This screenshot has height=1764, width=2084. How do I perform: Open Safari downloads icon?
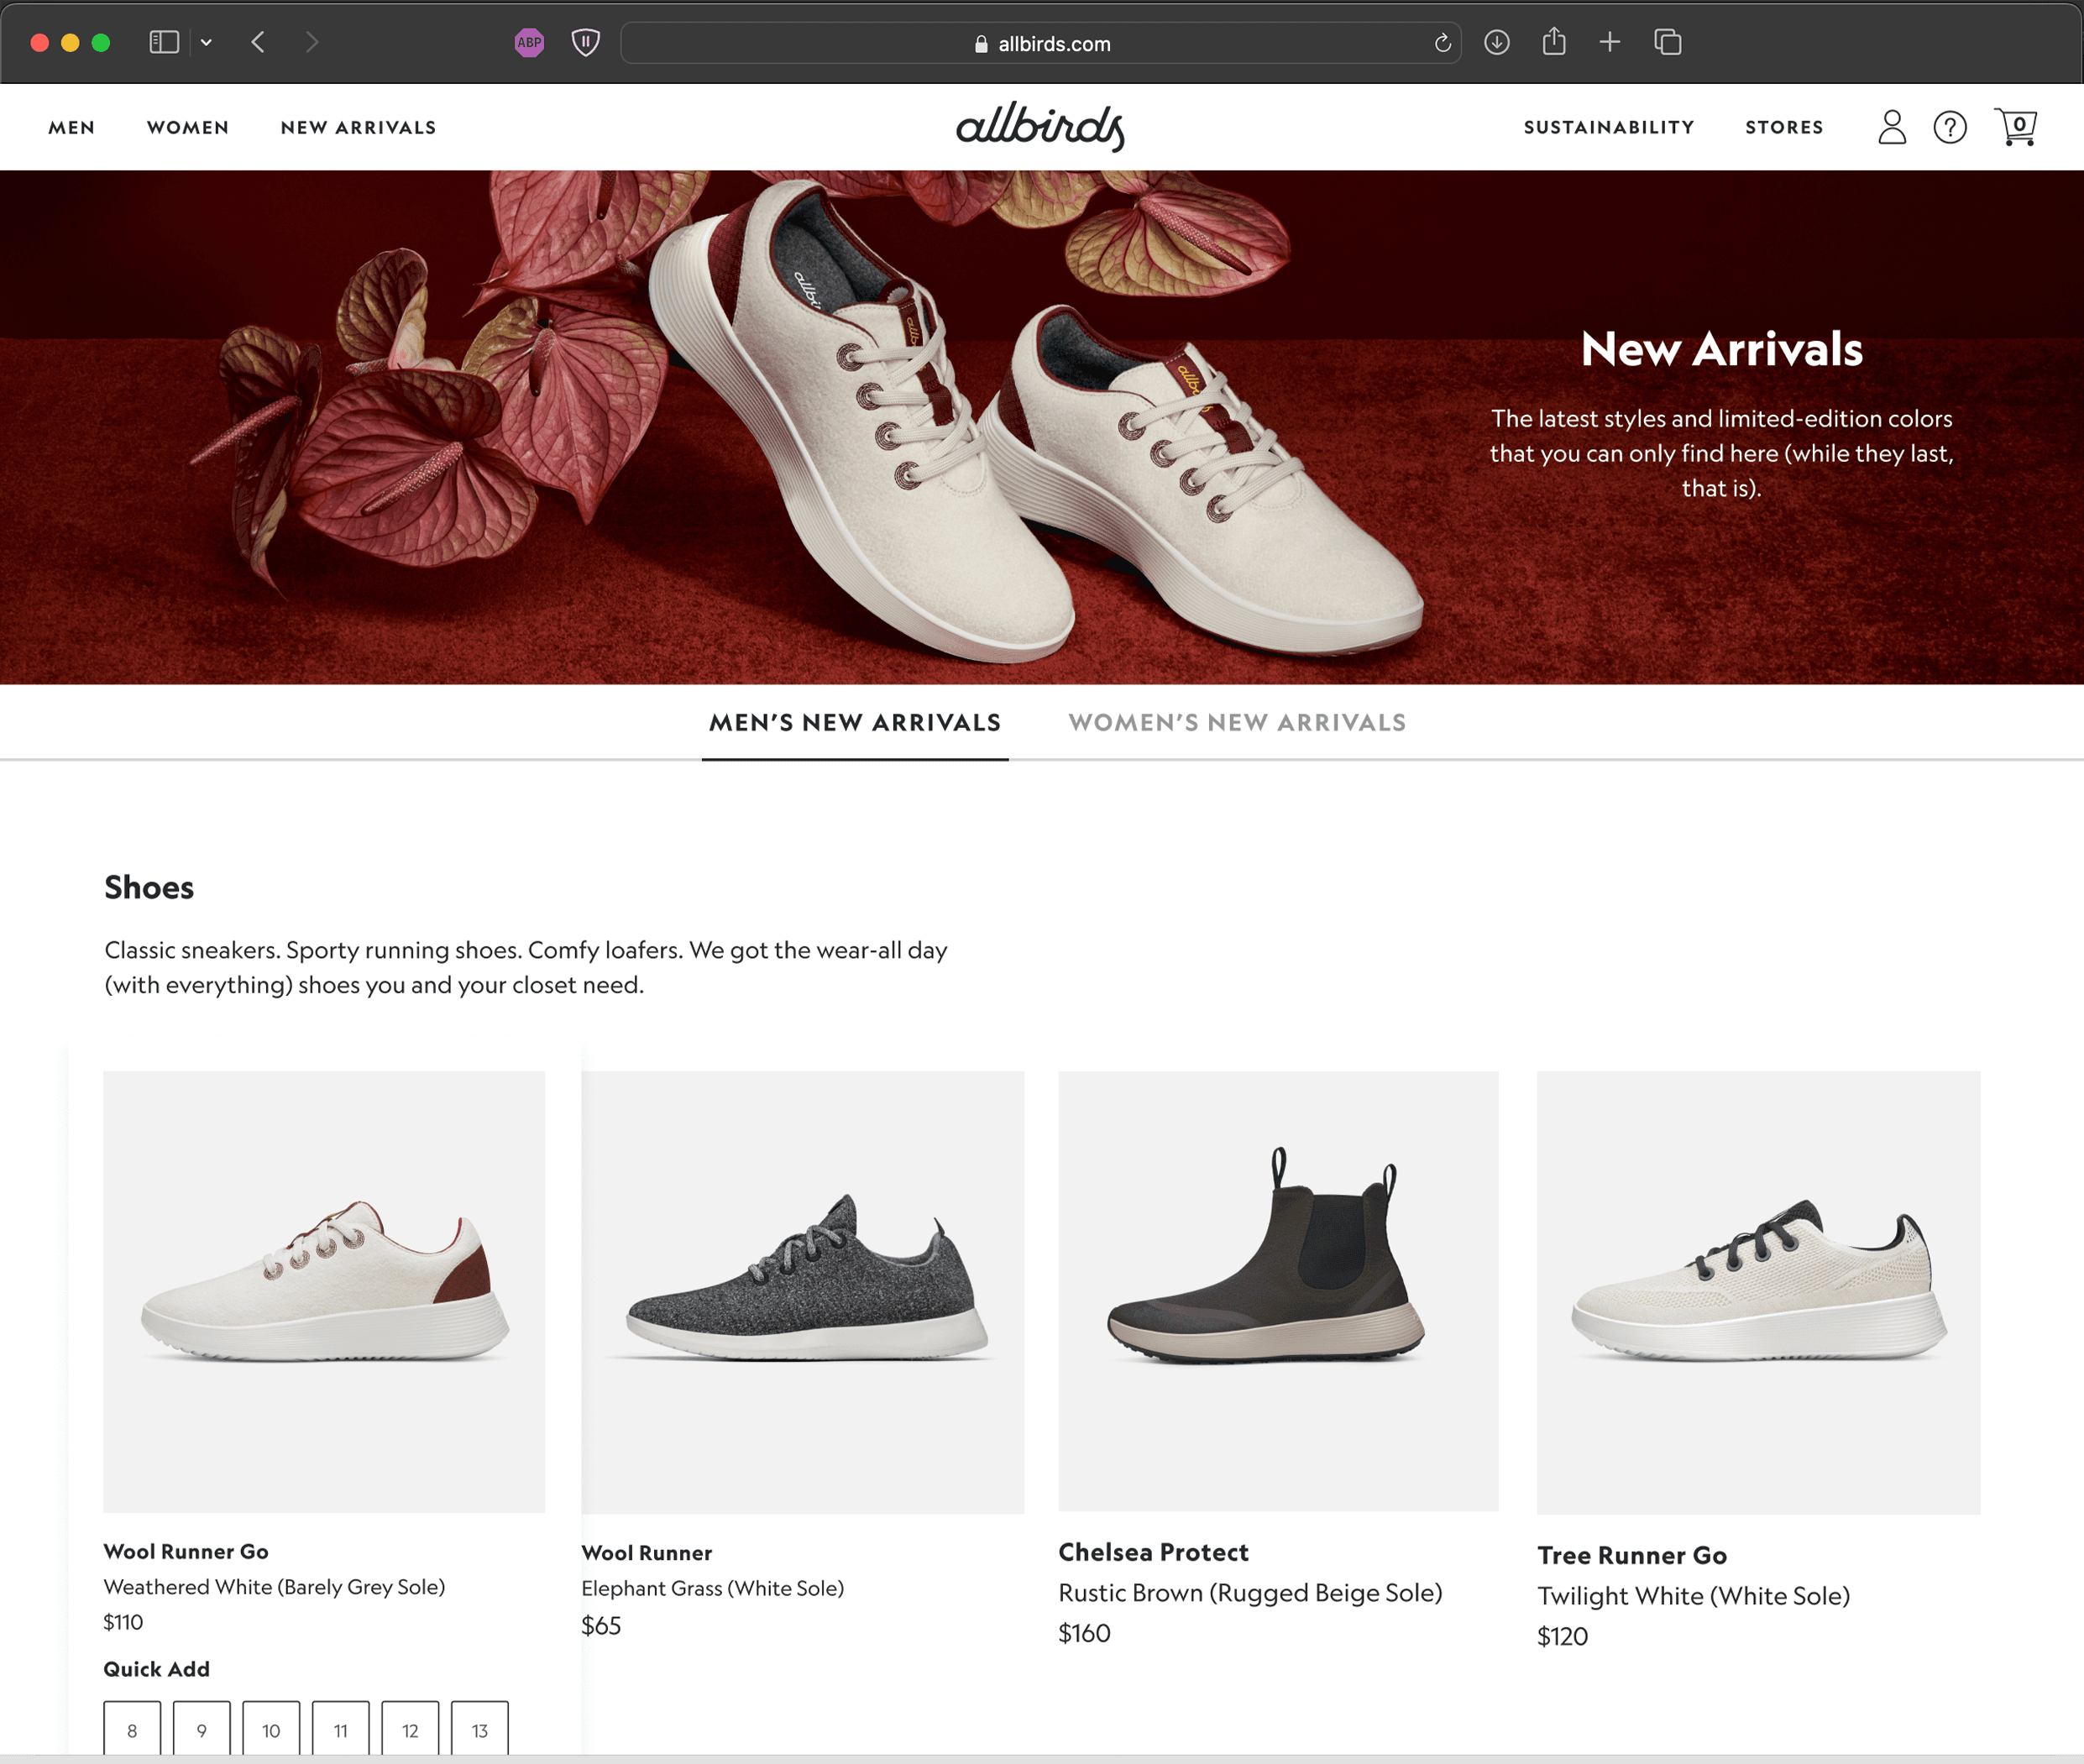(x=1496, y=43)
